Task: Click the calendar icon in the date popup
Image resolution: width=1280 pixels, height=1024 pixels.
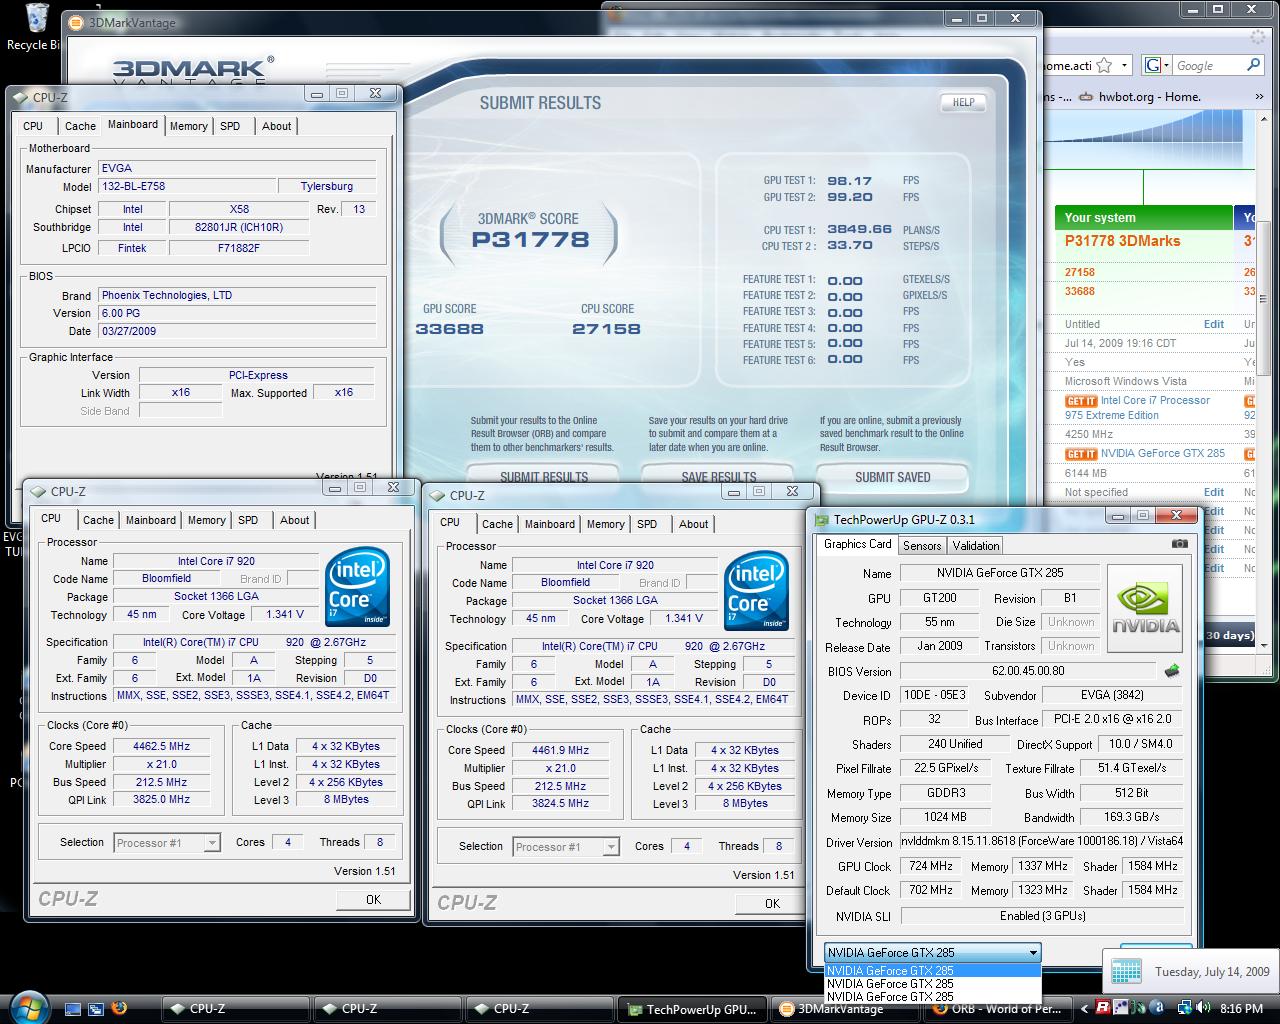Action: [1126, 971]
